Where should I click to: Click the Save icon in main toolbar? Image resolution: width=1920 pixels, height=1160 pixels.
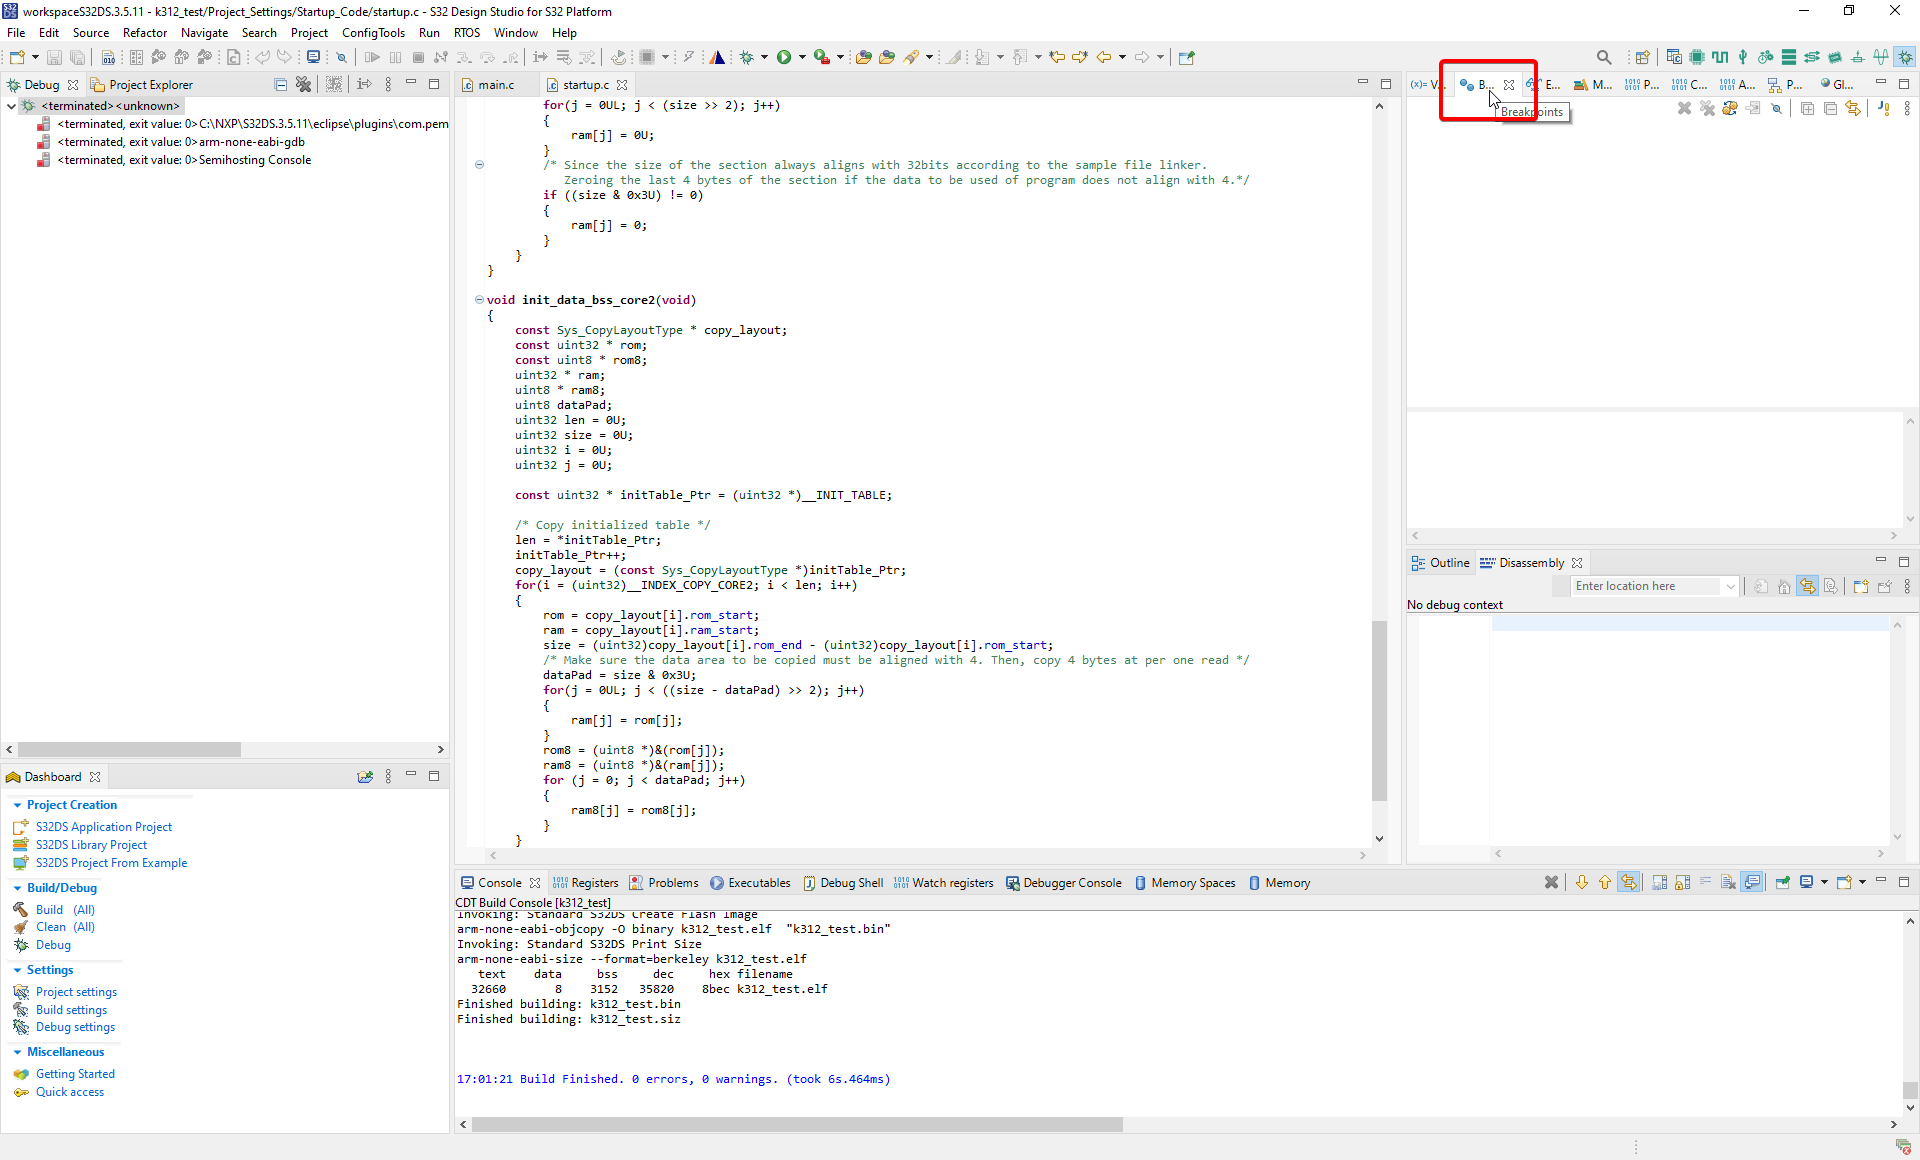[x=54, y=57]
